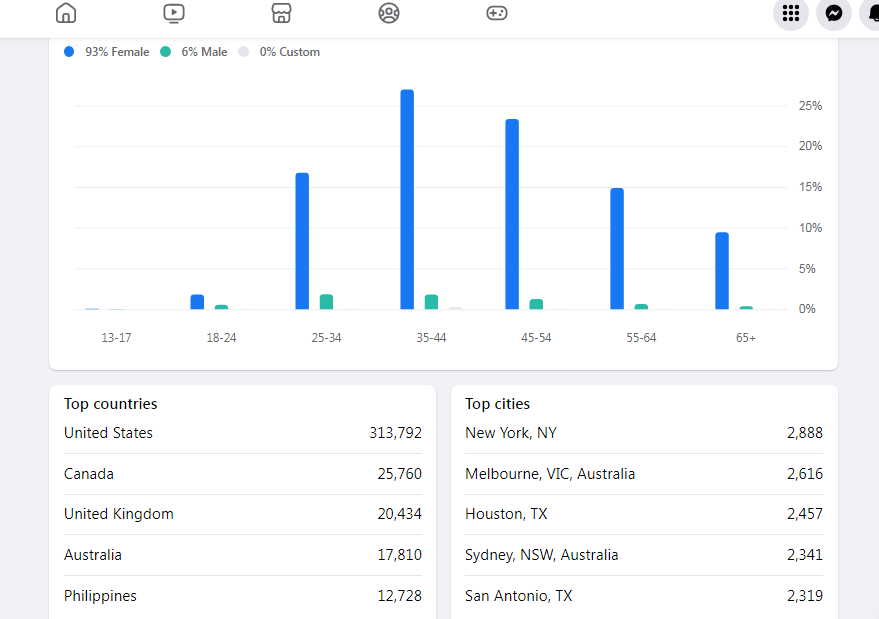Open the Gaming controller icon
The height and width of the screenshot is (619, 879).
pyautogui.click(x=497, y=13)
